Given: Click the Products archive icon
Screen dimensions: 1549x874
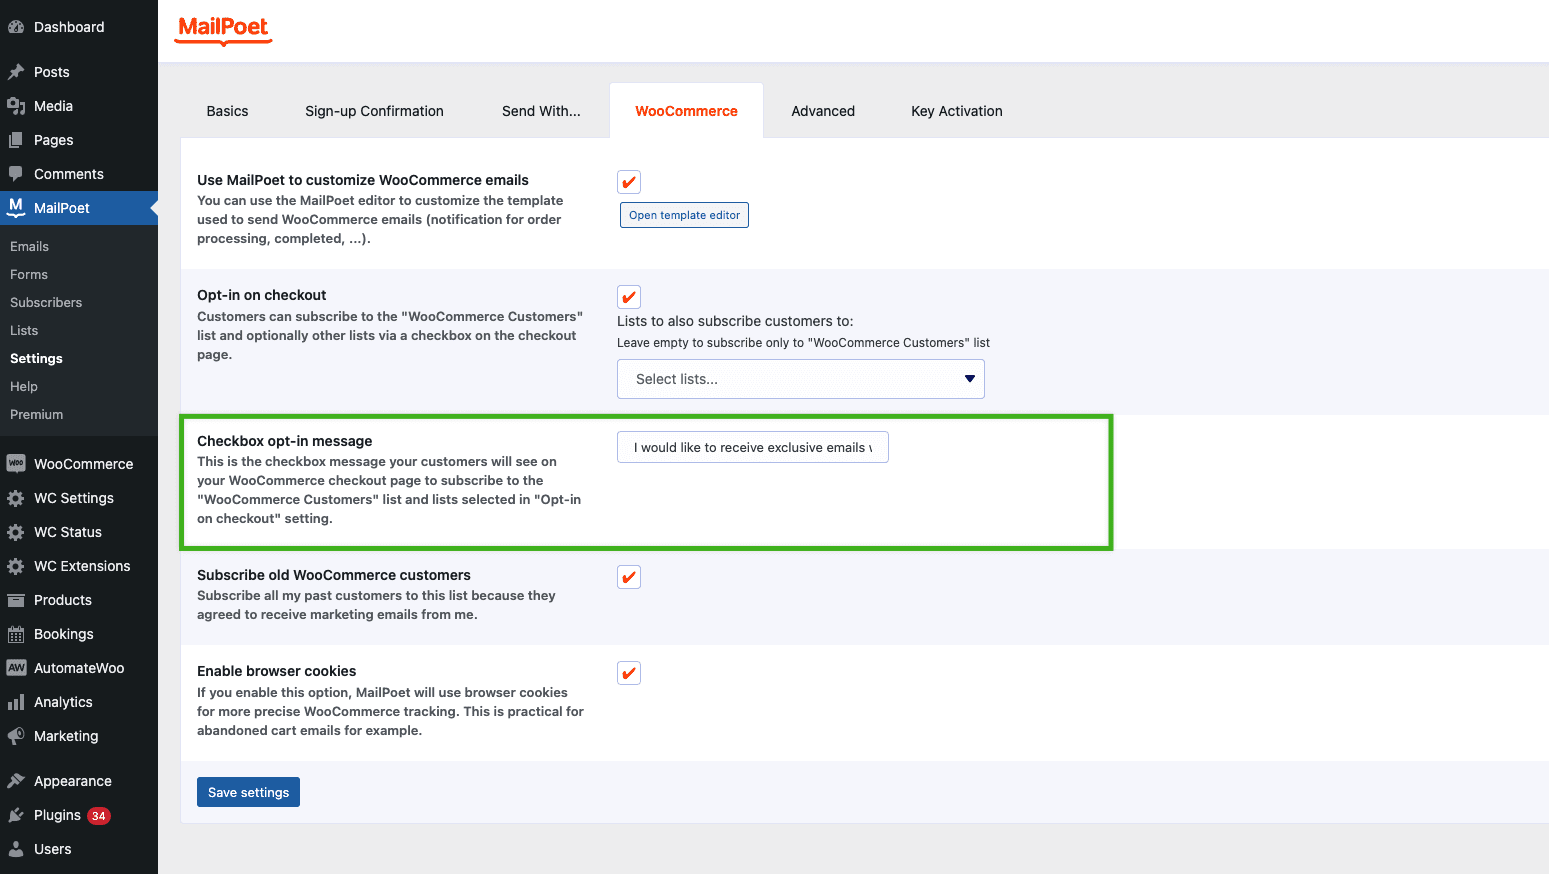Looking at the screenshot, I should coord(16,600).
